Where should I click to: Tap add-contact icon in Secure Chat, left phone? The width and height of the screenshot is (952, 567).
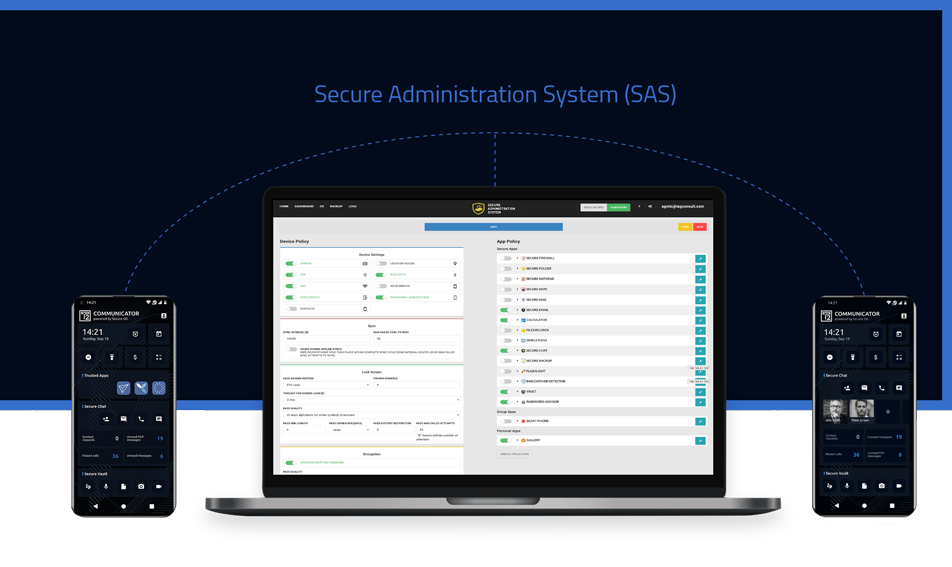(x=106, y=419)
